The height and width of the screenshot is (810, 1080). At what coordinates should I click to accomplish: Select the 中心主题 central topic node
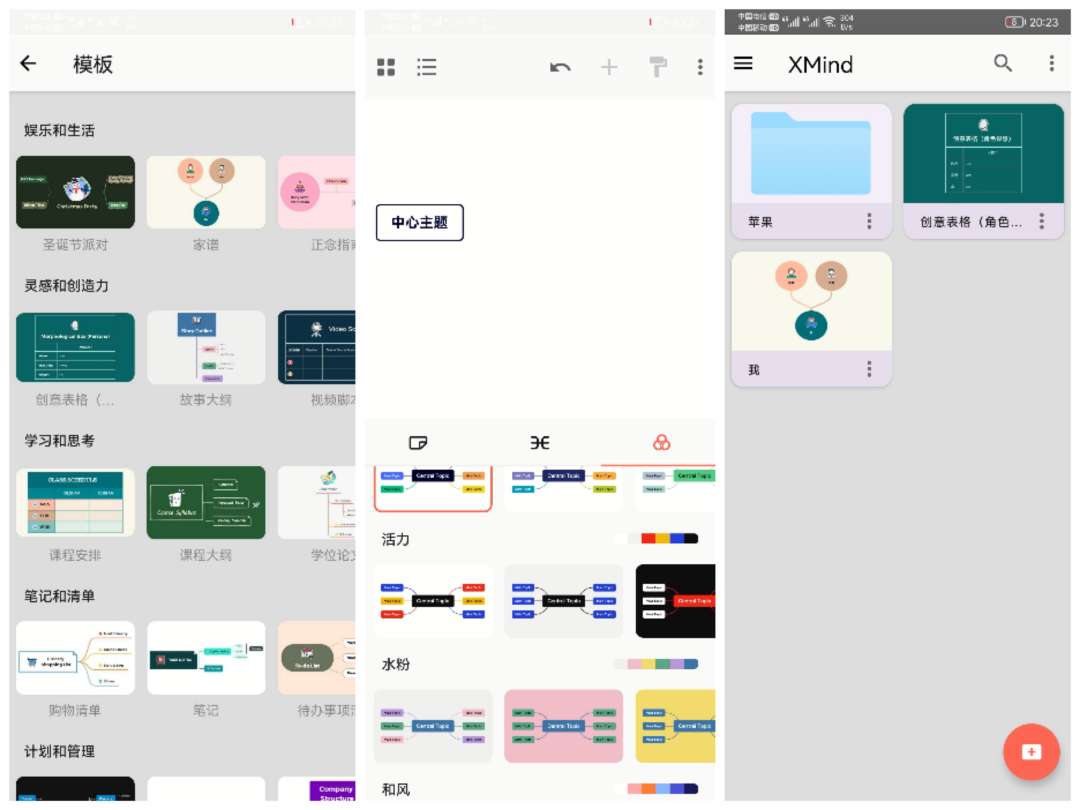(420, 222)
